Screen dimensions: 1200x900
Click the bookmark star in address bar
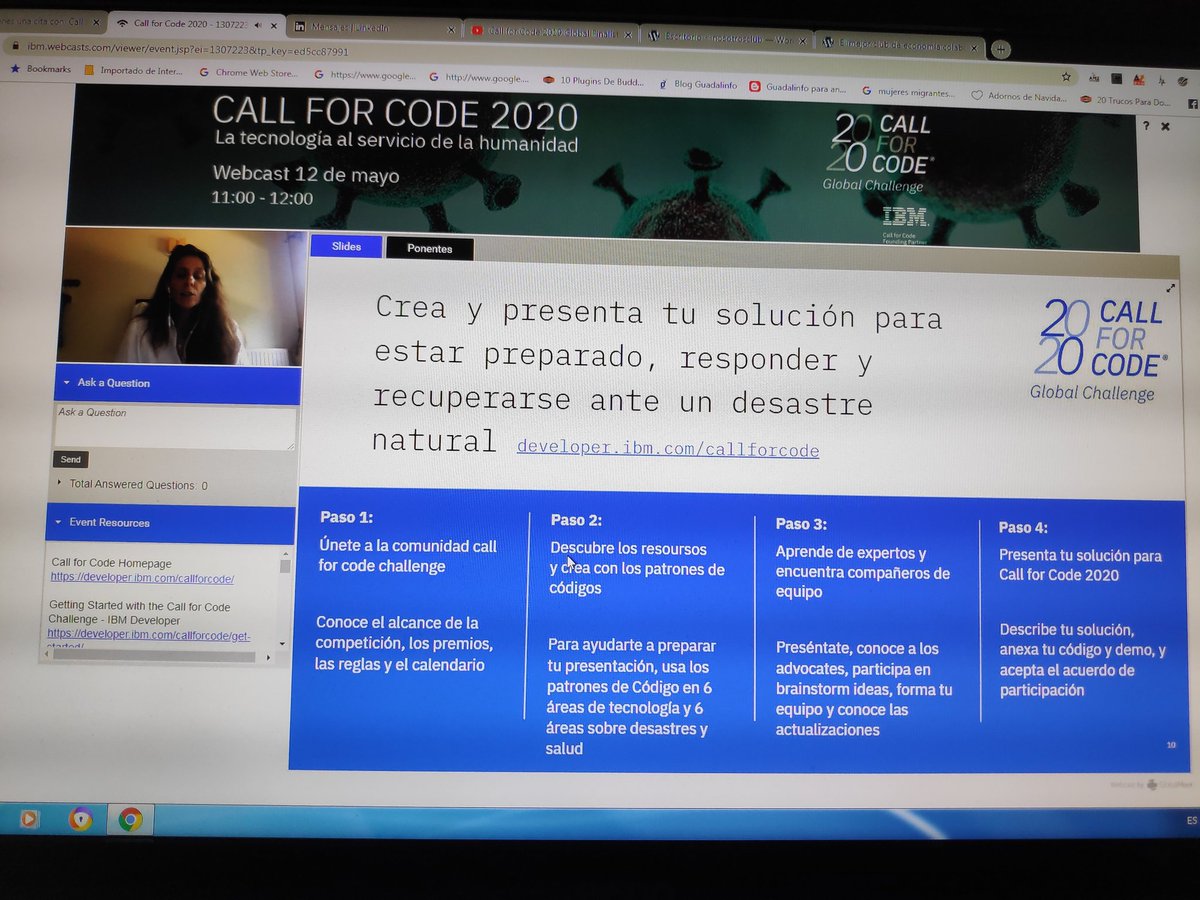coord(1067,75)
